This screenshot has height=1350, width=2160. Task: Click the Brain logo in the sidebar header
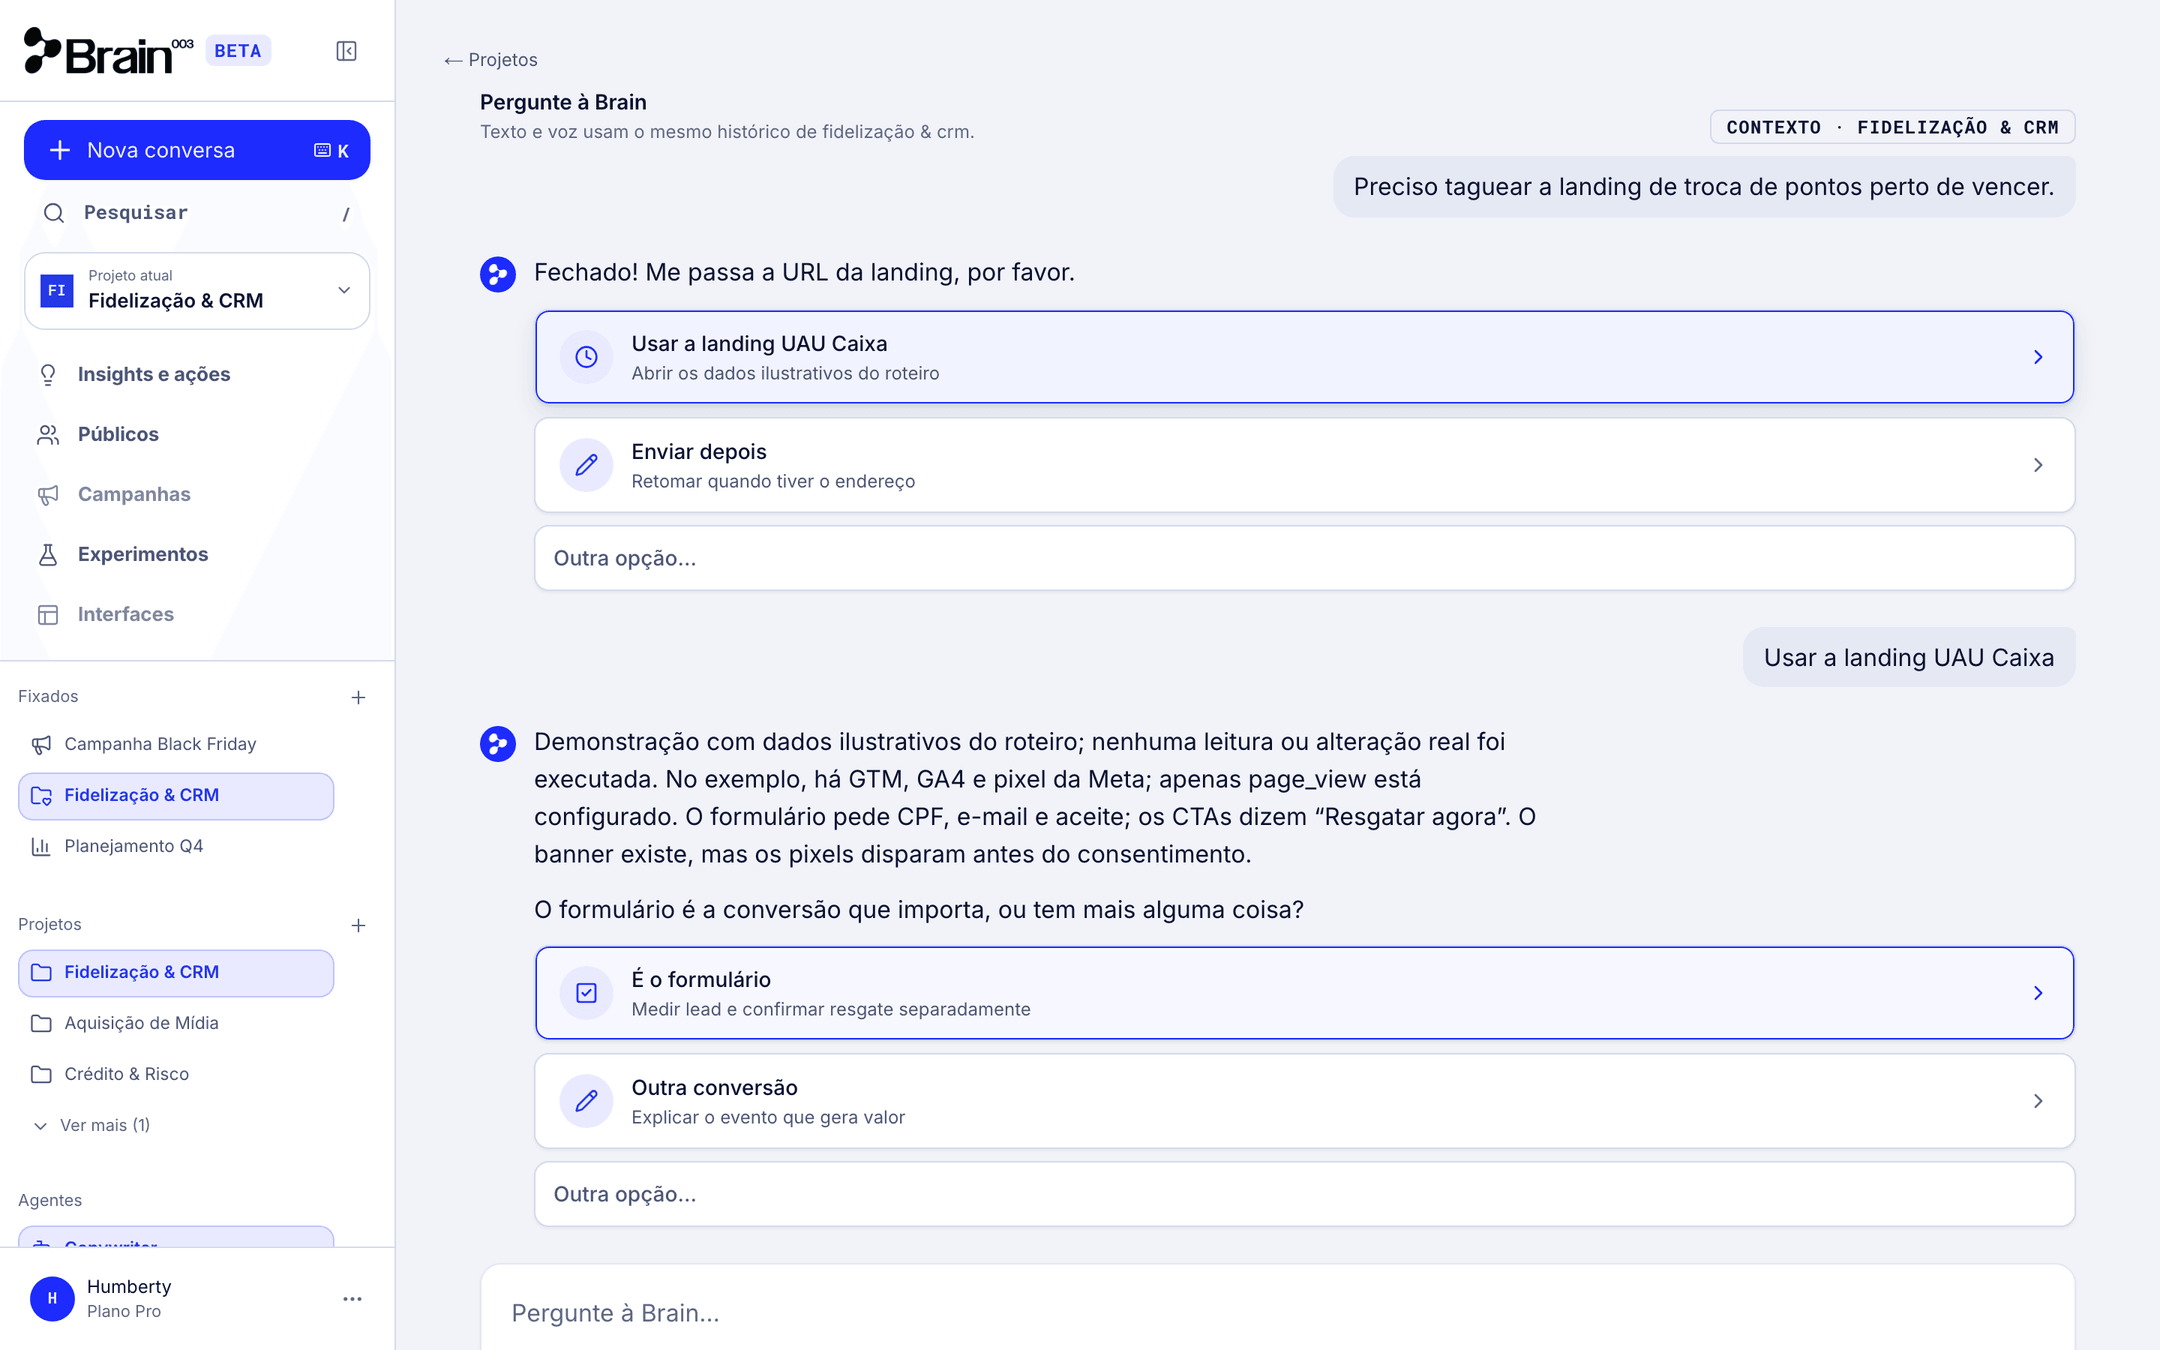(108, 51)
